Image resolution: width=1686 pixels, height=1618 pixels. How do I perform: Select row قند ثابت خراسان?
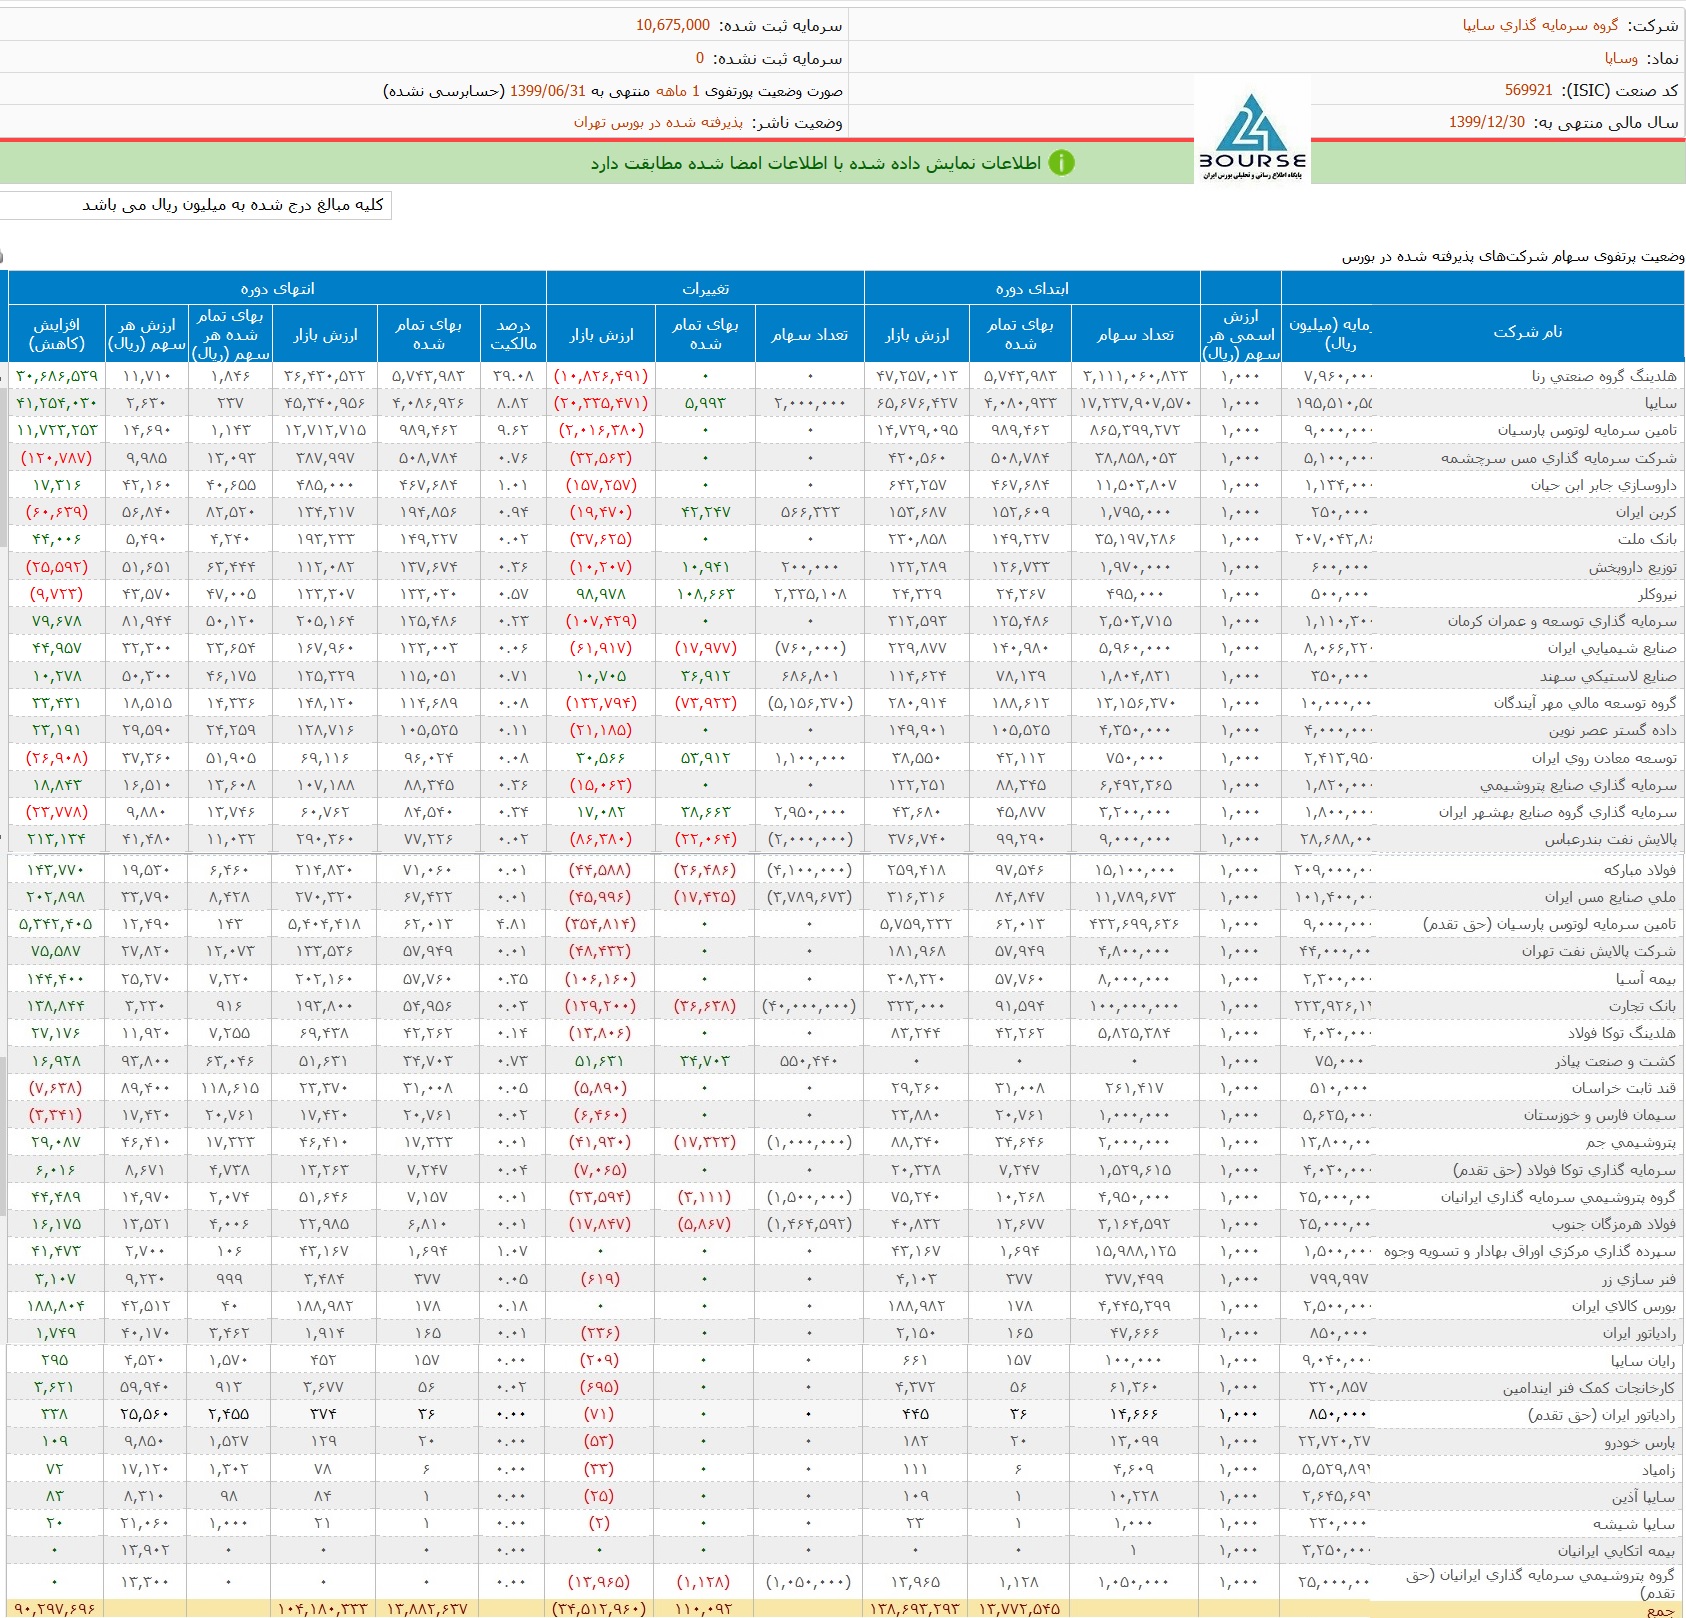point(846,1088)
